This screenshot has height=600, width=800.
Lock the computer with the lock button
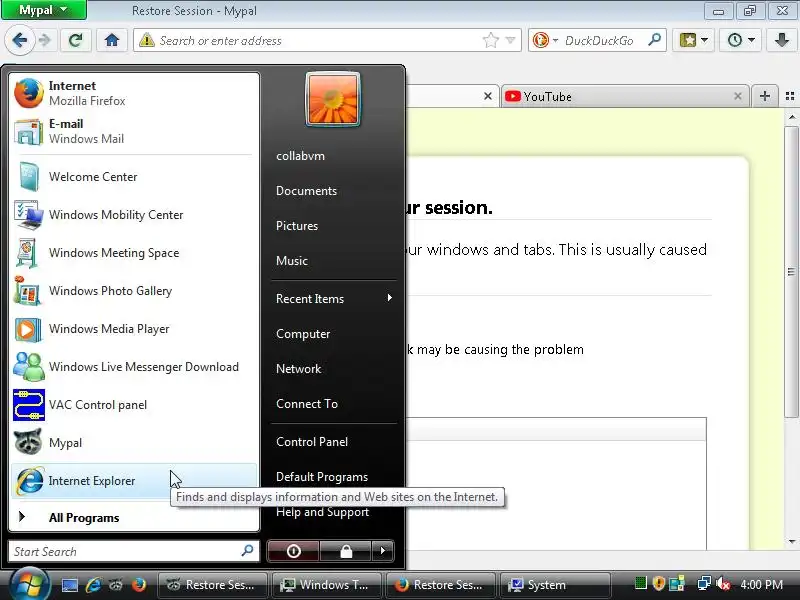pyautogui.click(x=346, y=551)
